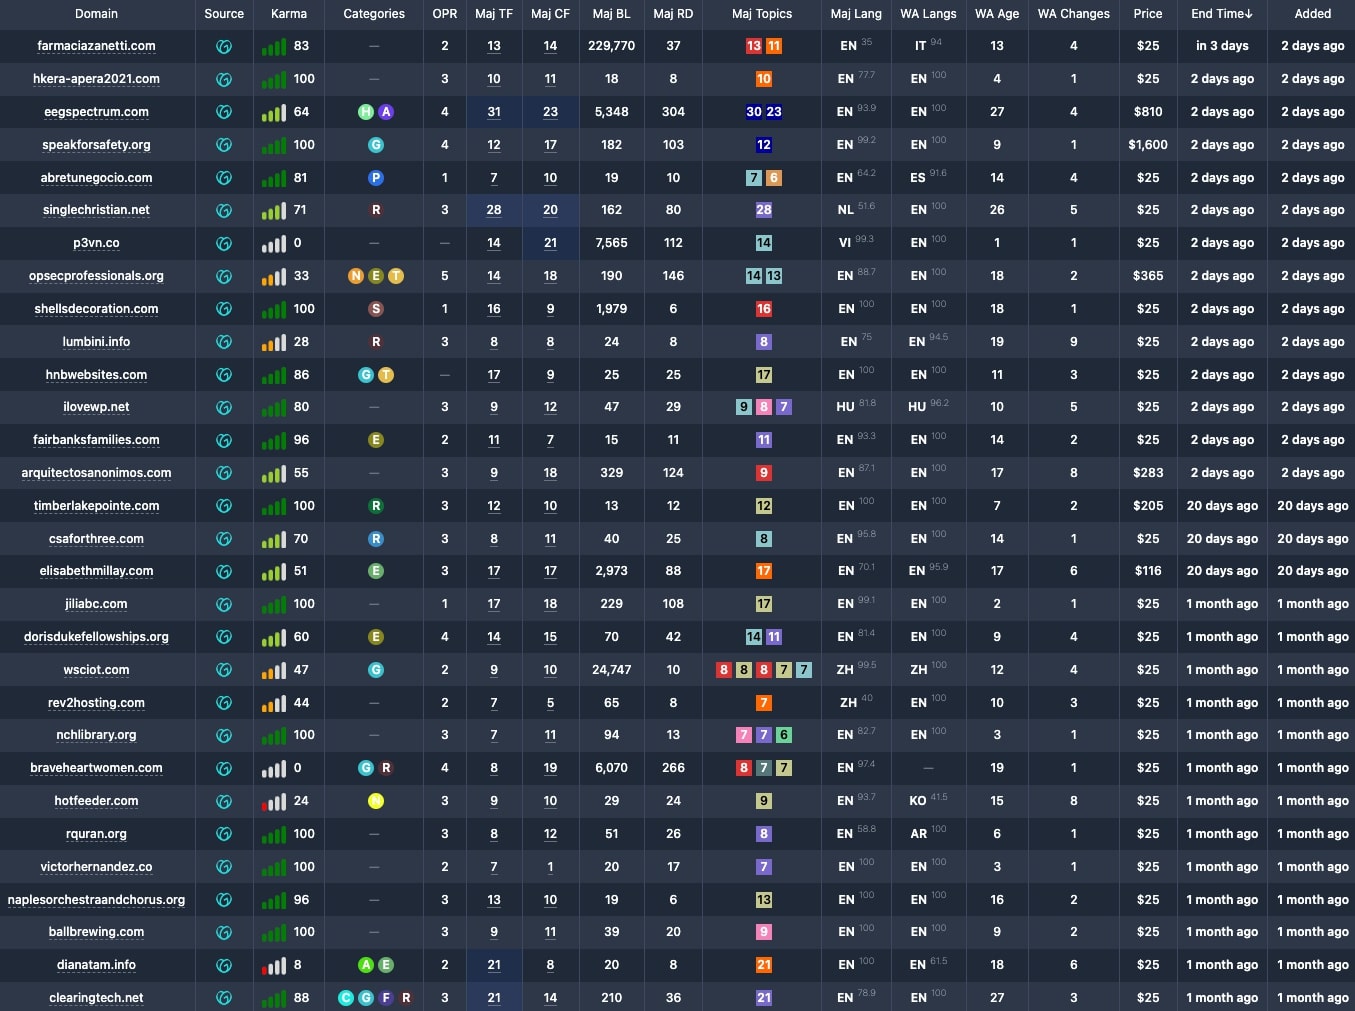Click the karma bars icon for p3vn.co
This screenshot has height=1011, width=1355.
pyautogui.click(x=274, y=243)
